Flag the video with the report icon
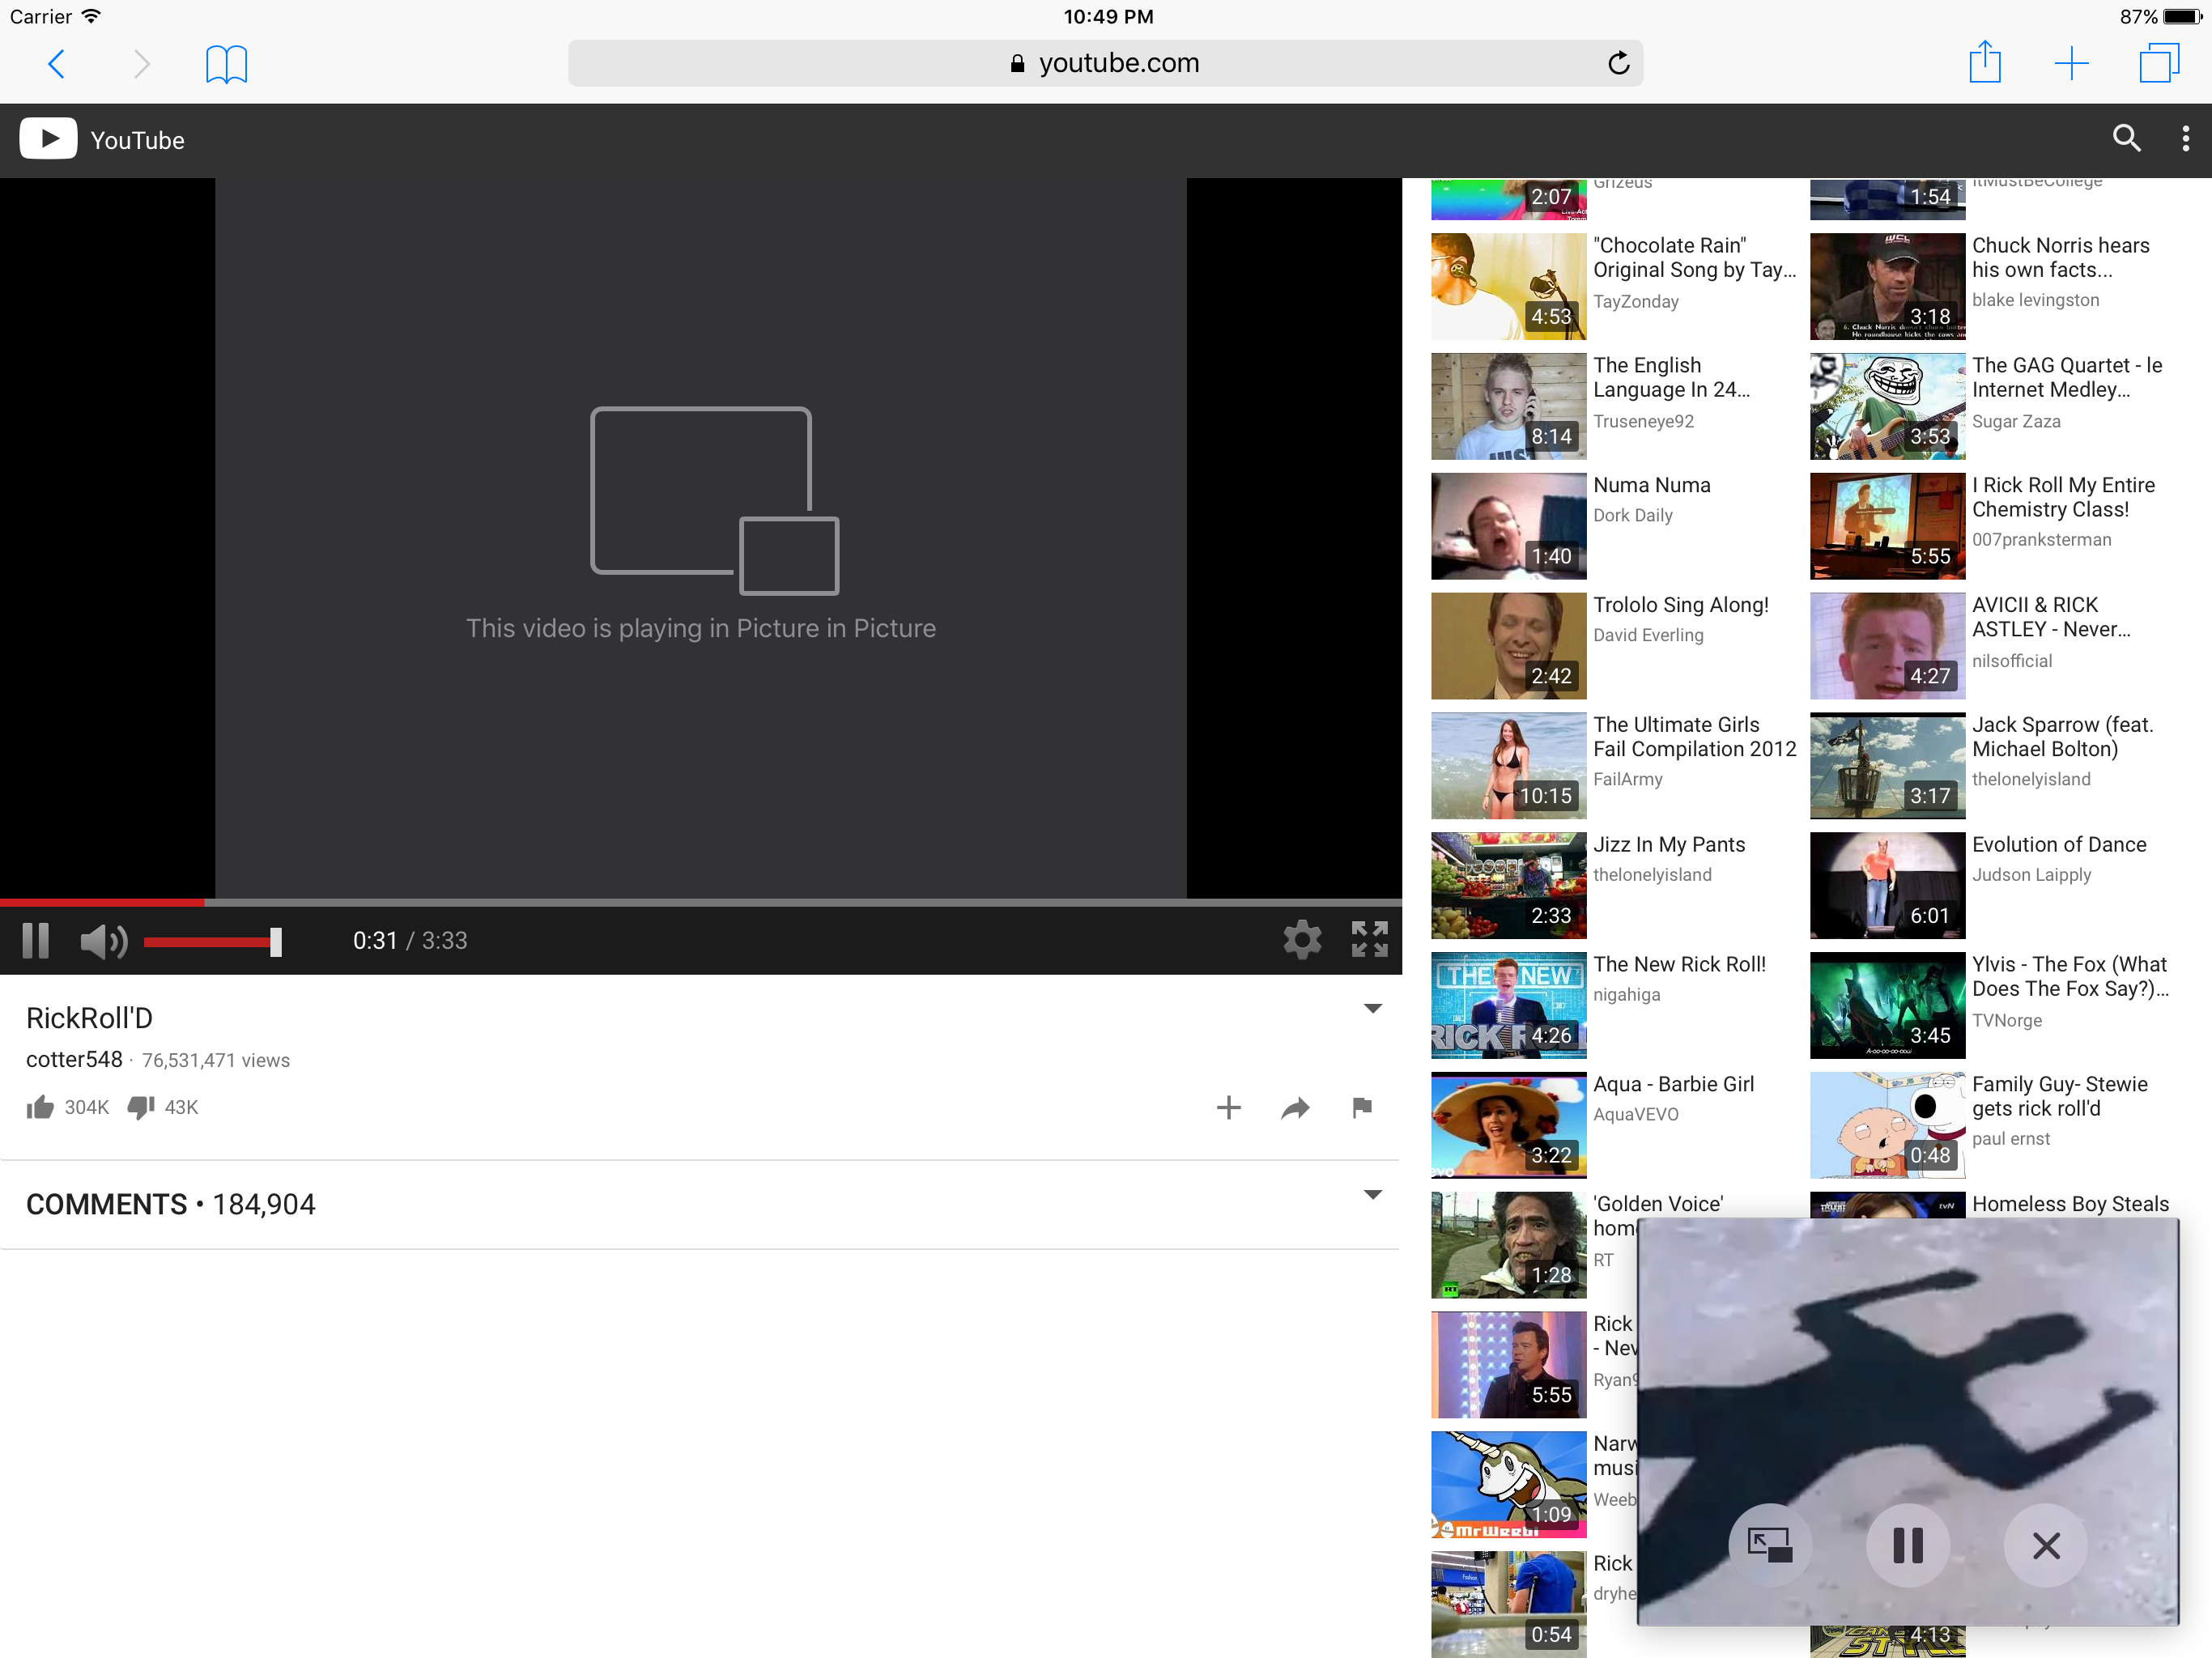2212x1658 pixels. [1361, 1107]
